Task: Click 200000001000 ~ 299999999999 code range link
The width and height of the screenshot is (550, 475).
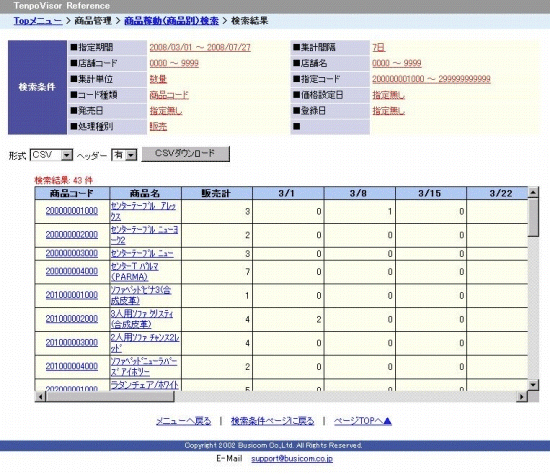Action: tap(431, 79)
